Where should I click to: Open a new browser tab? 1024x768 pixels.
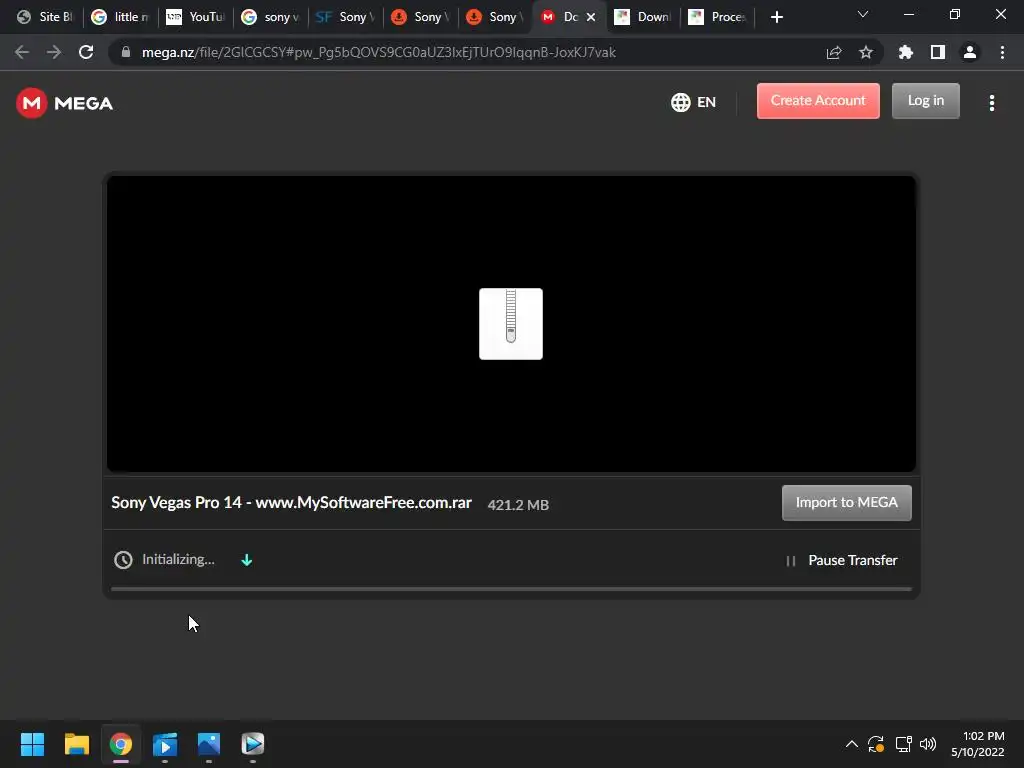click(x=776, y=17)
